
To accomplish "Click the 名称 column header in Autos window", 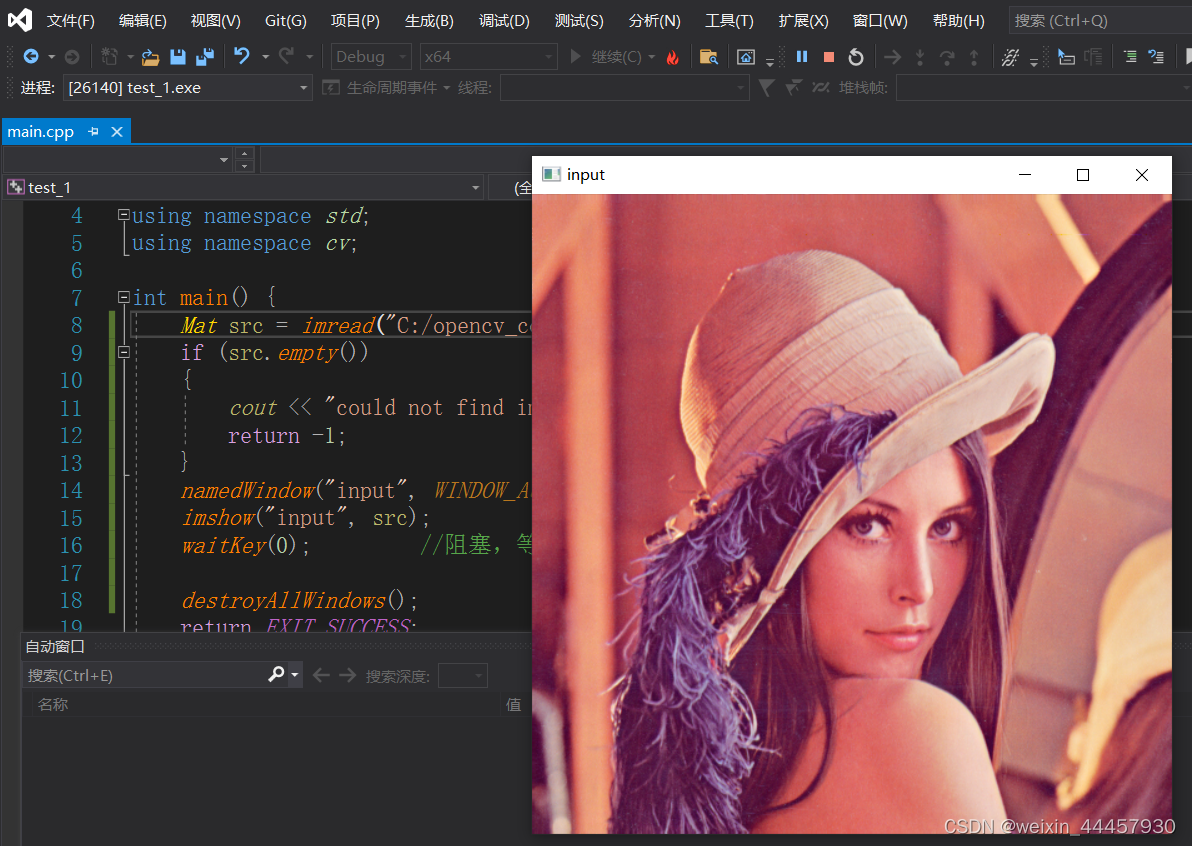I will point(53,704).
